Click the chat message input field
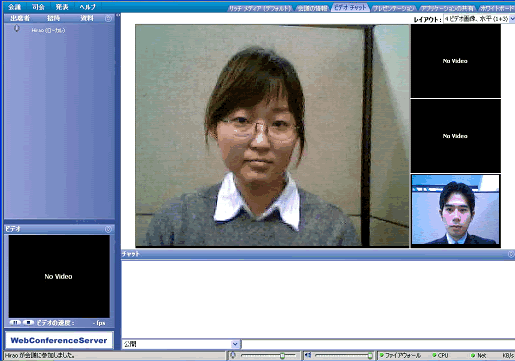515x361 pixels. pyautogui.click(x=378, y=344)
